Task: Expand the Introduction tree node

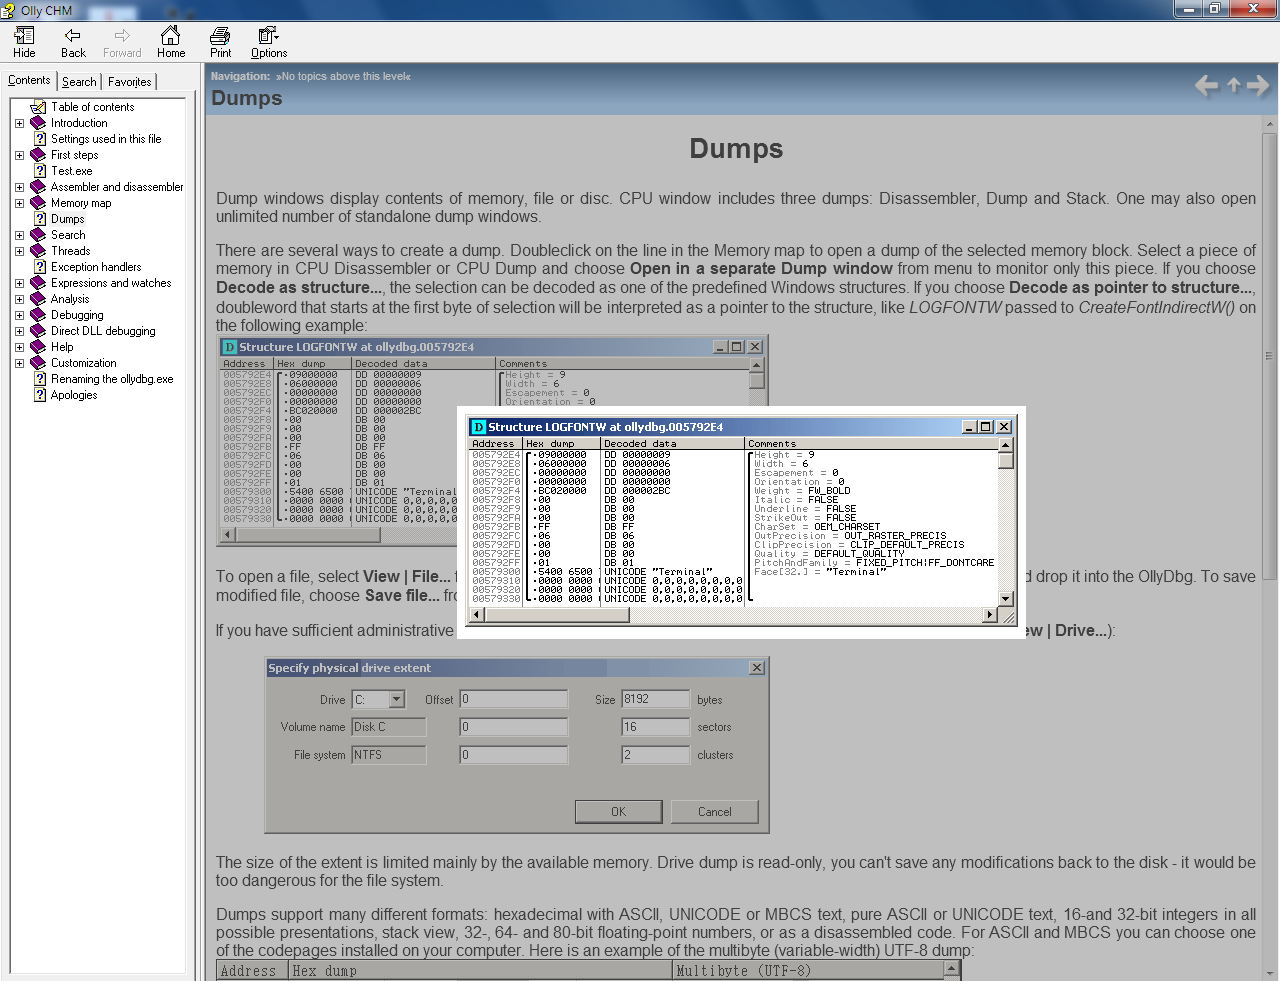Action: [19, 124]
